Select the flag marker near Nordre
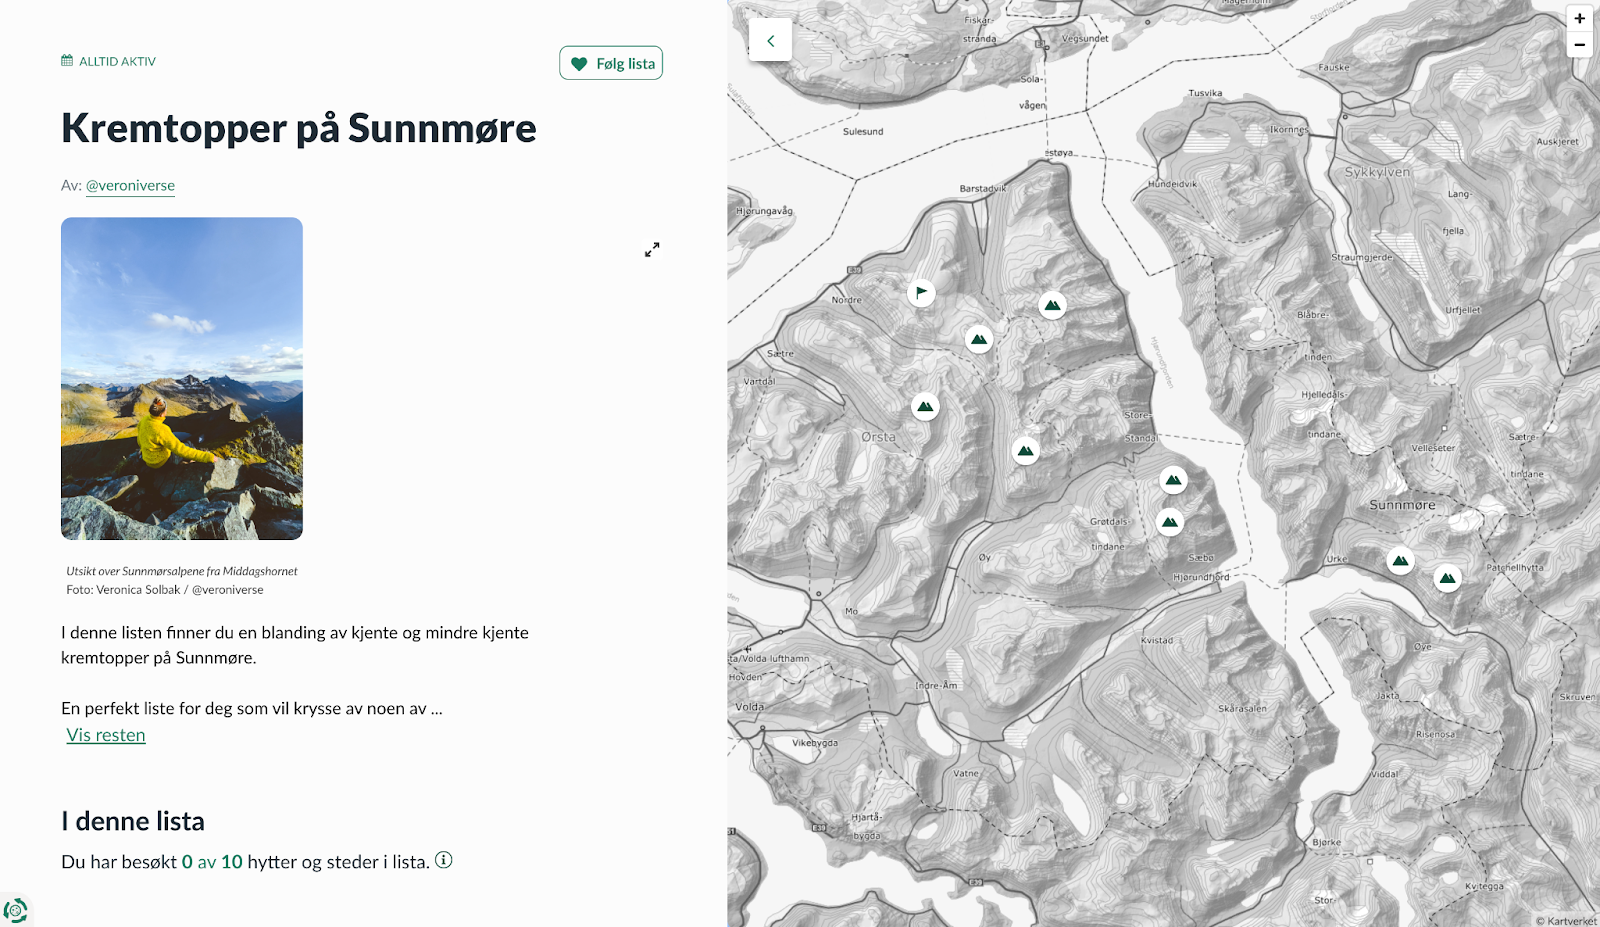The width and height of the screenshot is (1600, 927). click(921, 293)
